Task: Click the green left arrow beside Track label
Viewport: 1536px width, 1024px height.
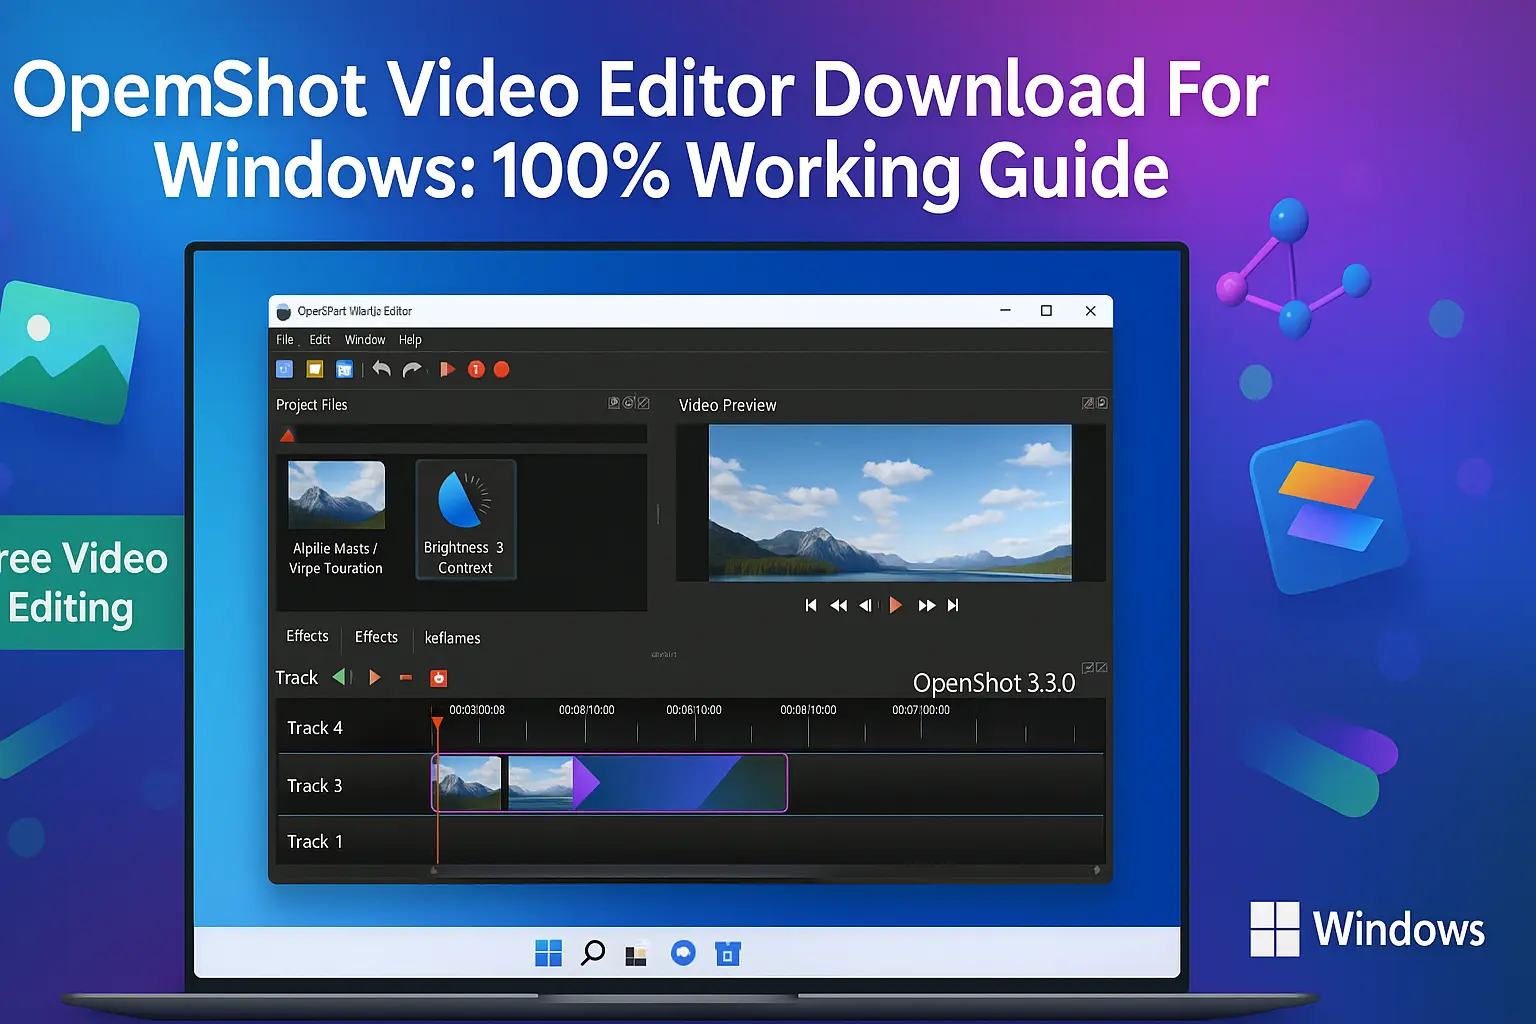Action: [340, 677]
